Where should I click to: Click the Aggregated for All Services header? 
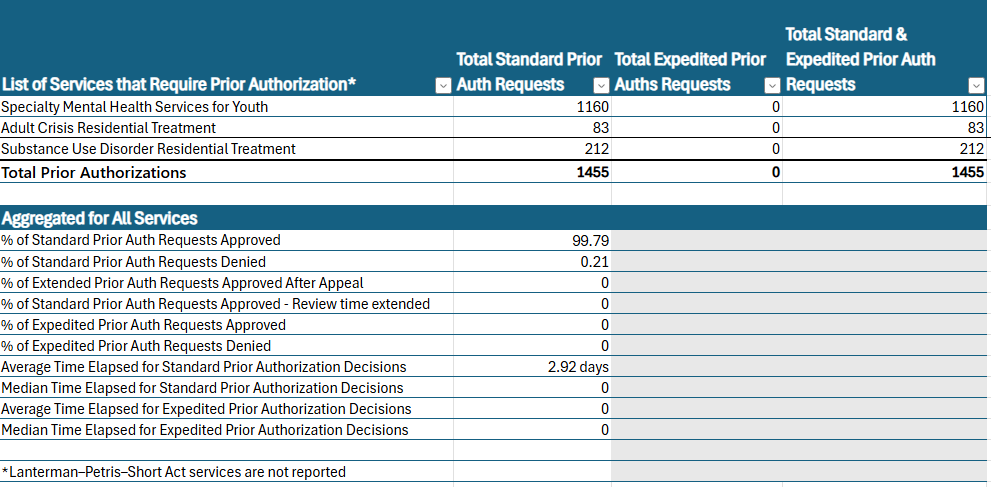(100, 218)
